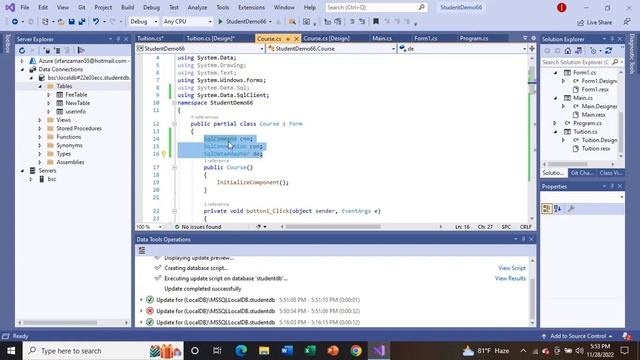This screenshot has height=360, width=640.
Task: Open Google Chrome from the taskbar
Action: (356, 351)
